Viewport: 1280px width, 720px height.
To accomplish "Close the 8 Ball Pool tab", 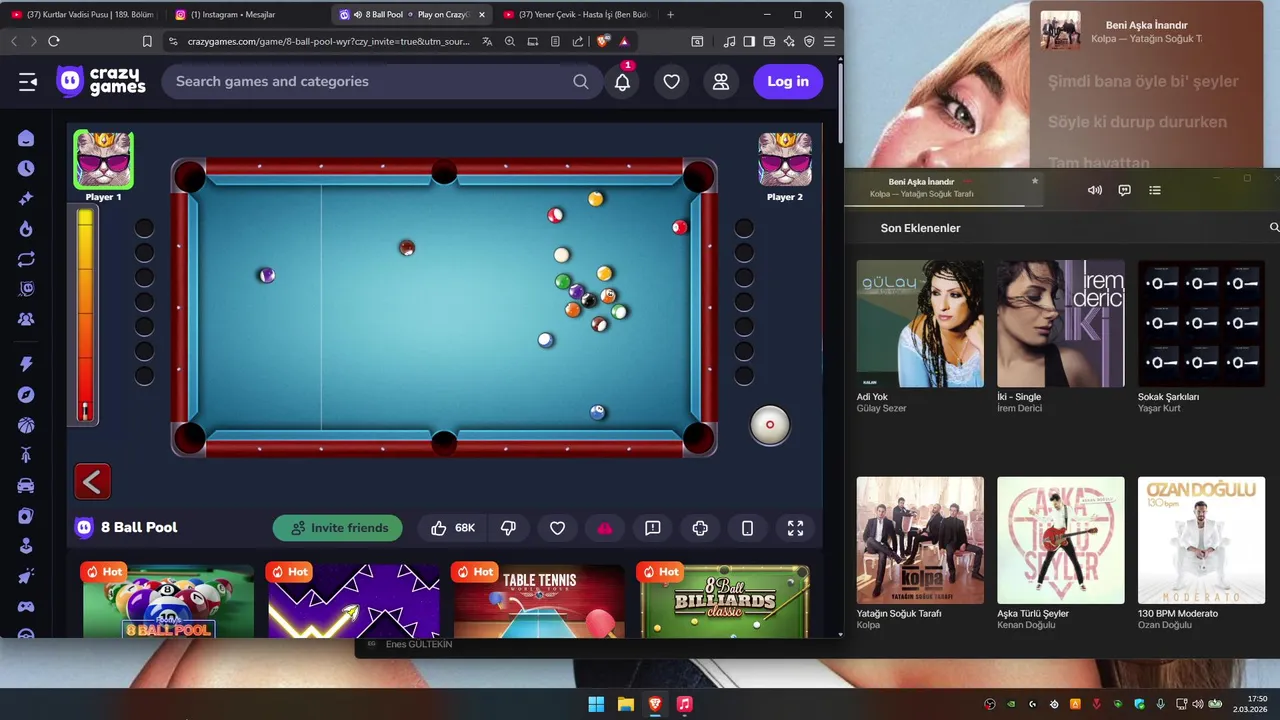I will coord(482,15).
